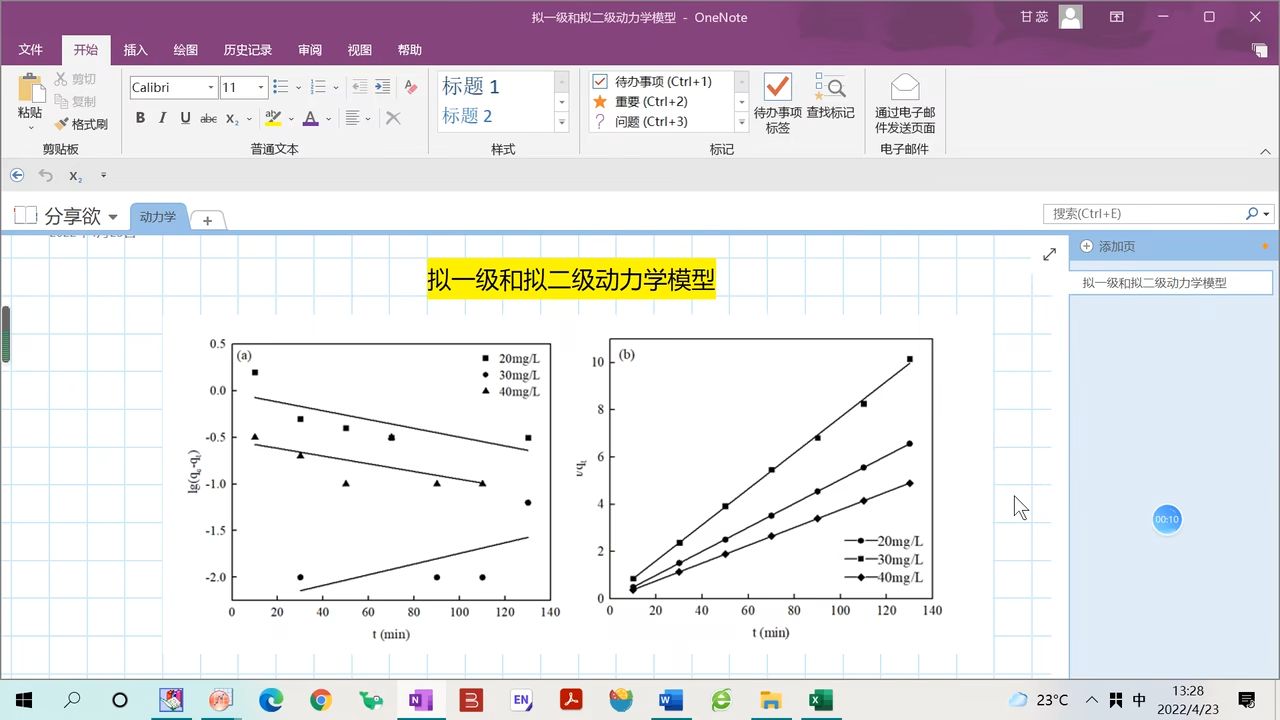Expand the styles gallery
The height and width of the screenshot is (720, 1280).
(x=561, y=122)
